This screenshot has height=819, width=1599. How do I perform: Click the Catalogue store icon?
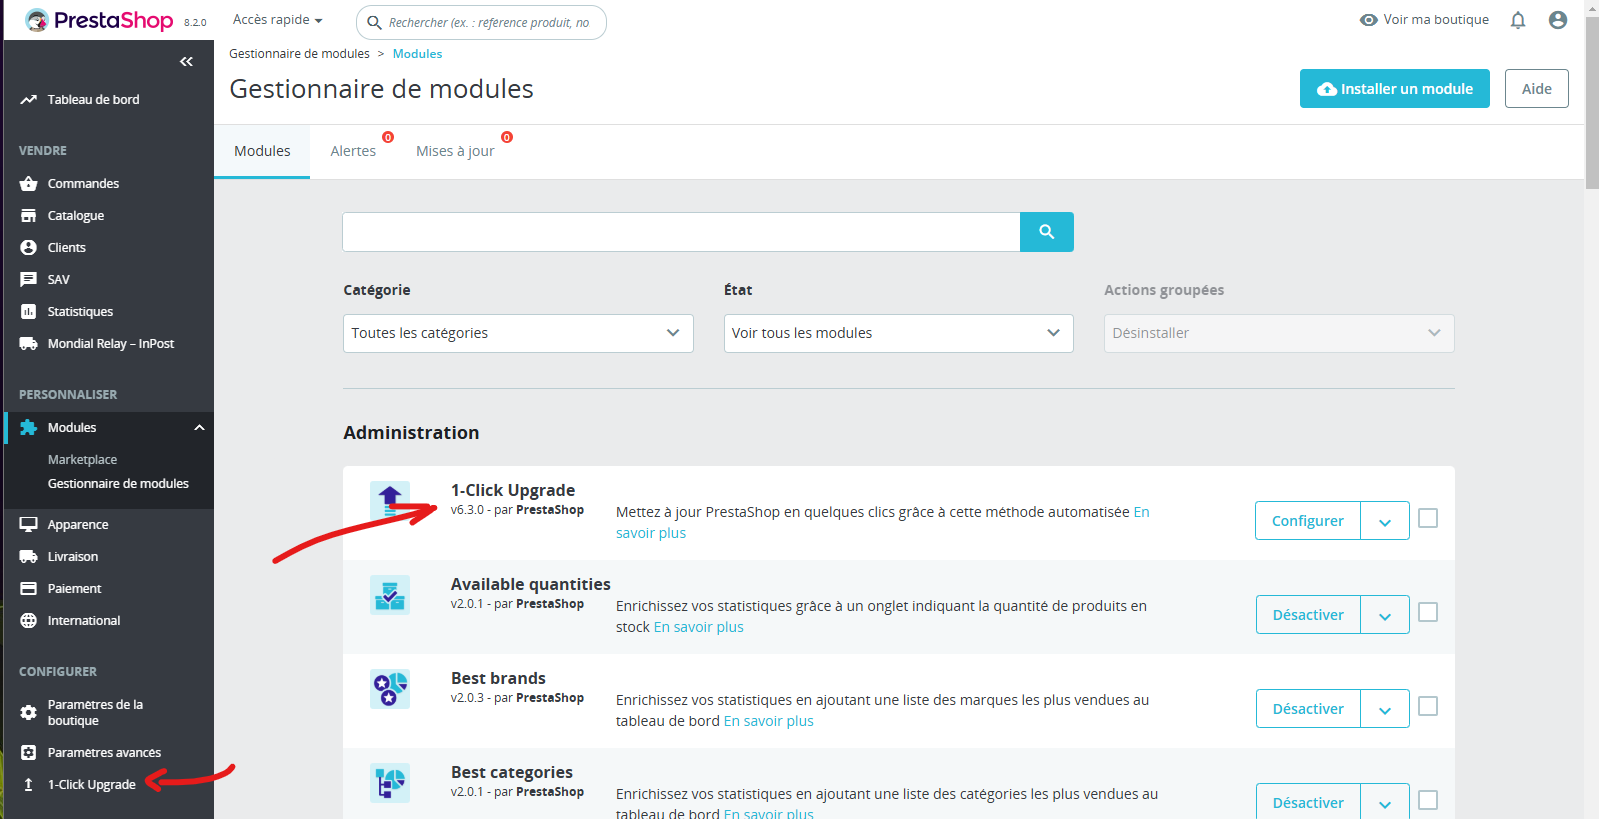tap(28, 215)
